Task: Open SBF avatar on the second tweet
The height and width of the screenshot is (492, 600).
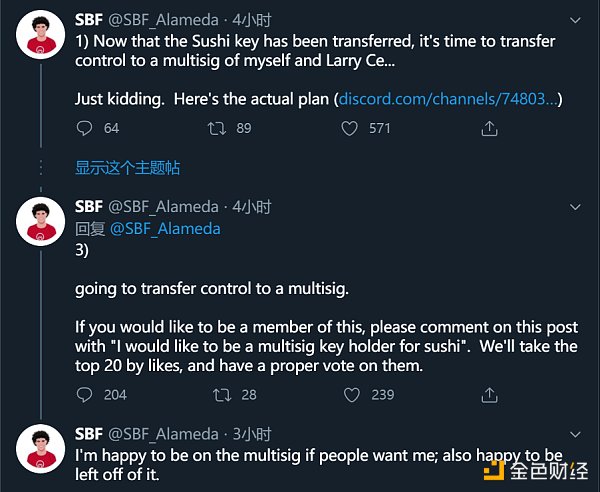Action: (41, 226)
